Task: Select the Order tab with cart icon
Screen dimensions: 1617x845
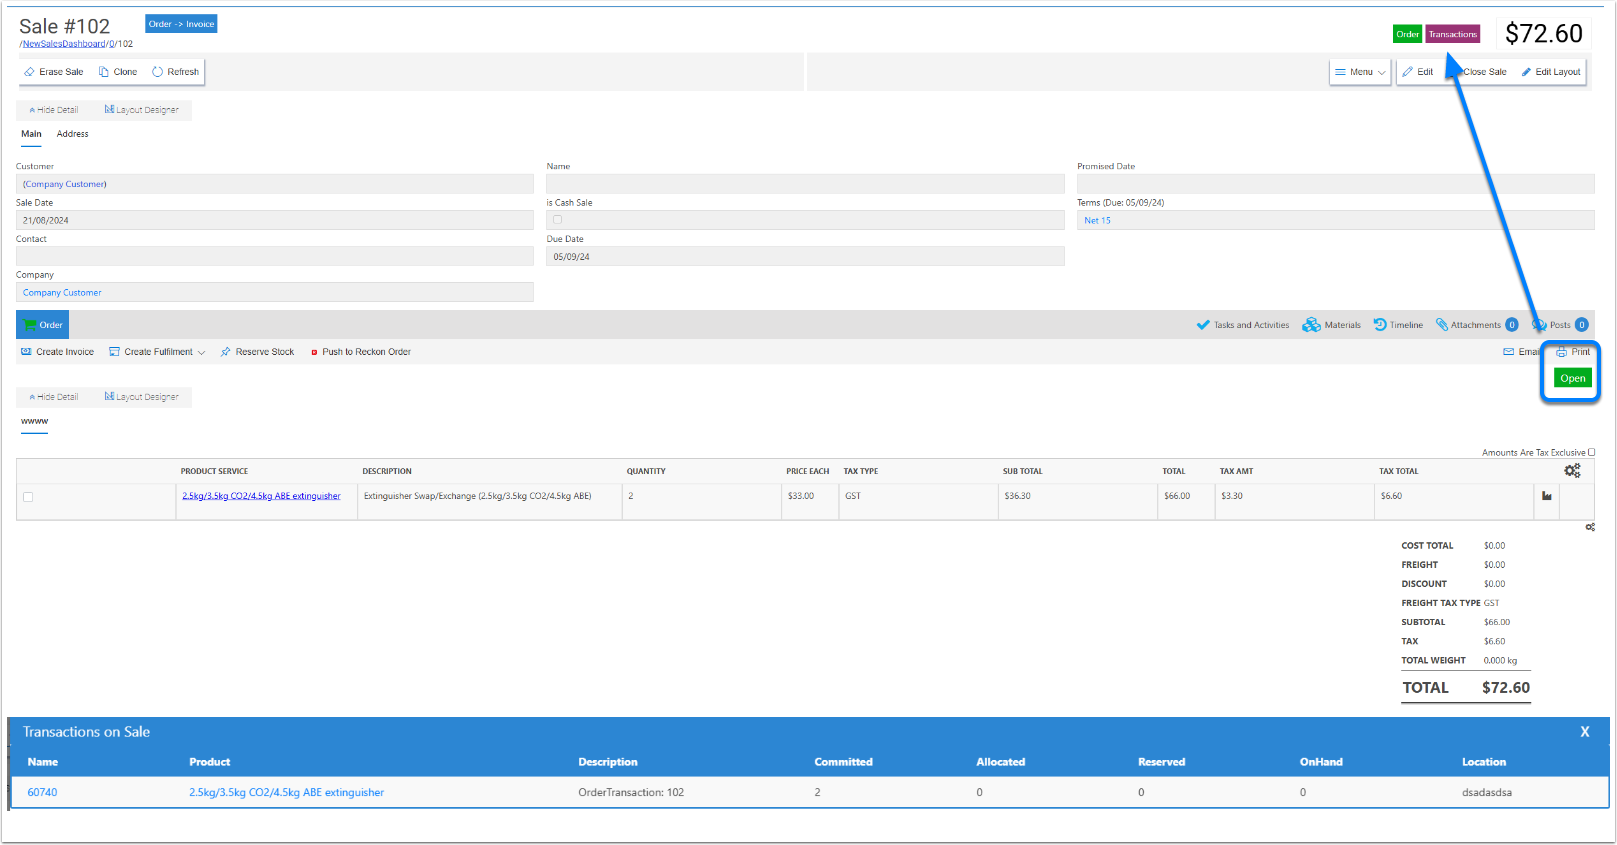Action: [x=43, y=325]
